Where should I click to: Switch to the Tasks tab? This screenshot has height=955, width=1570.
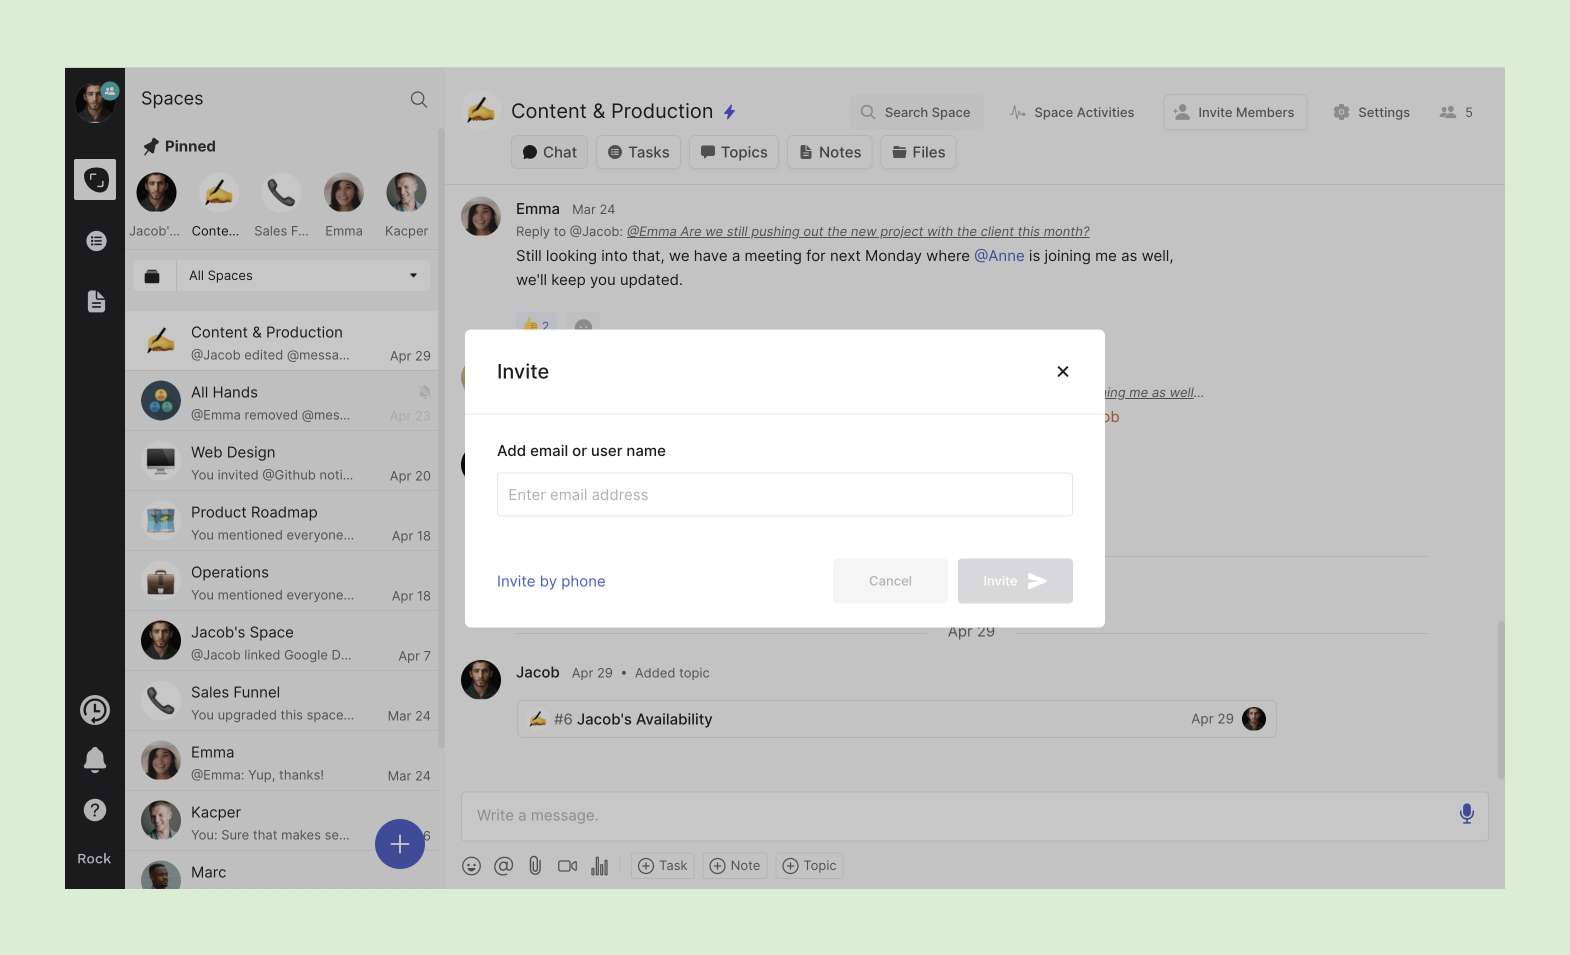pyautogui.click(x=638, y=153)
